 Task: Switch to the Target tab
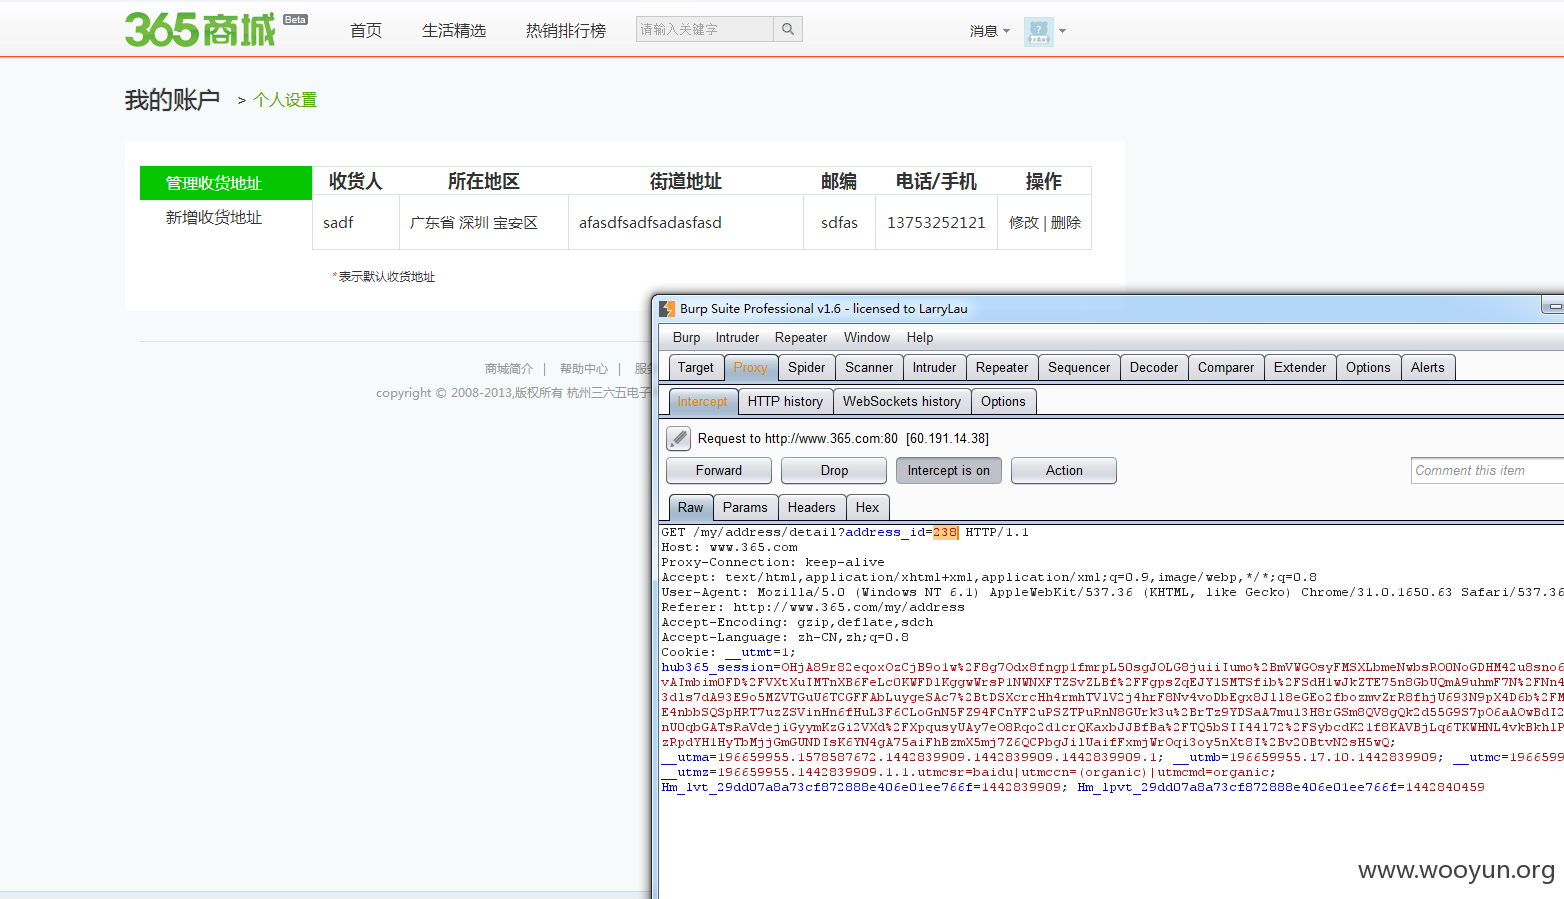click(x=696, y=368)
